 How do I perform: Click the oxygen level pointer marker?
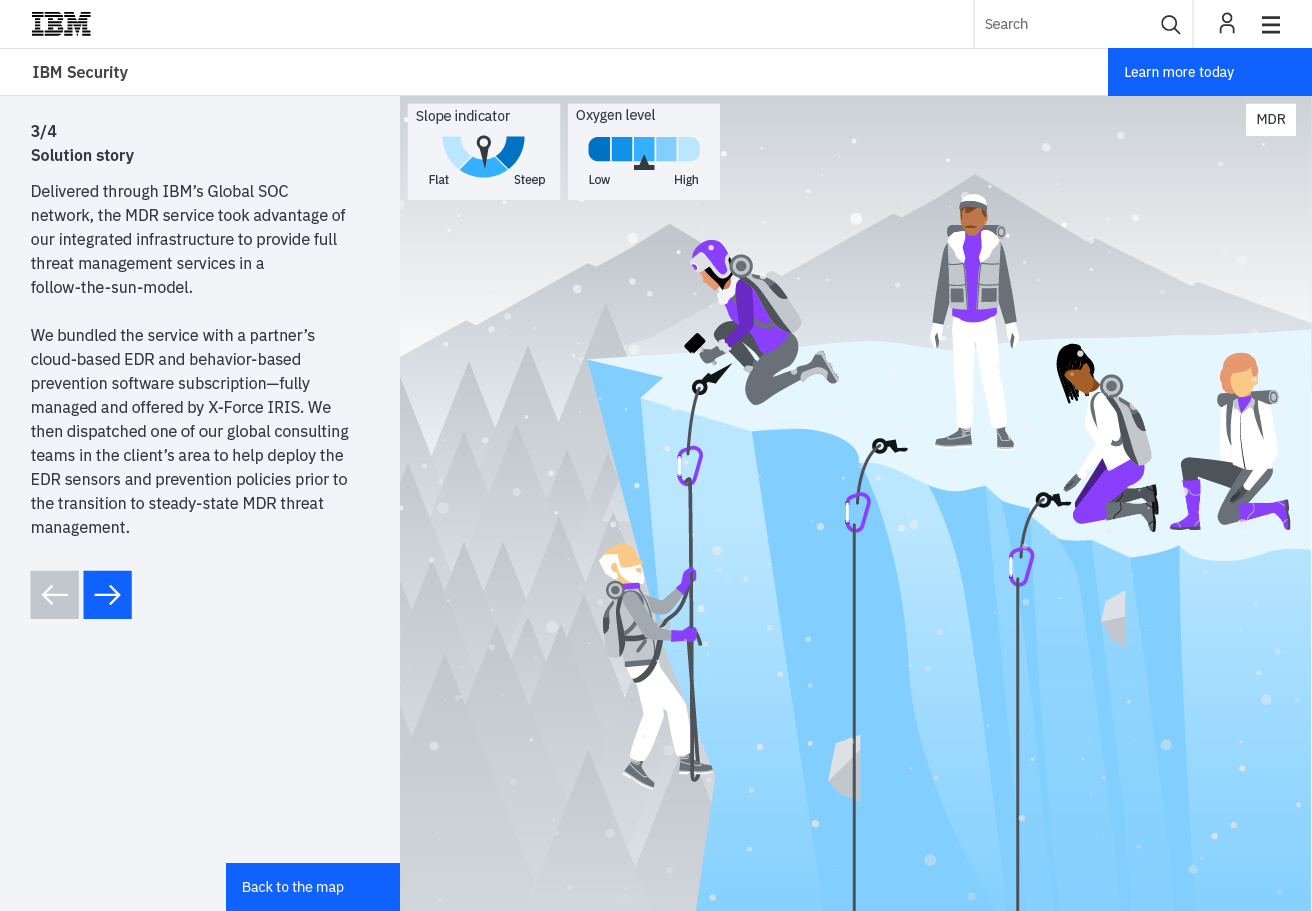(644, 163)
